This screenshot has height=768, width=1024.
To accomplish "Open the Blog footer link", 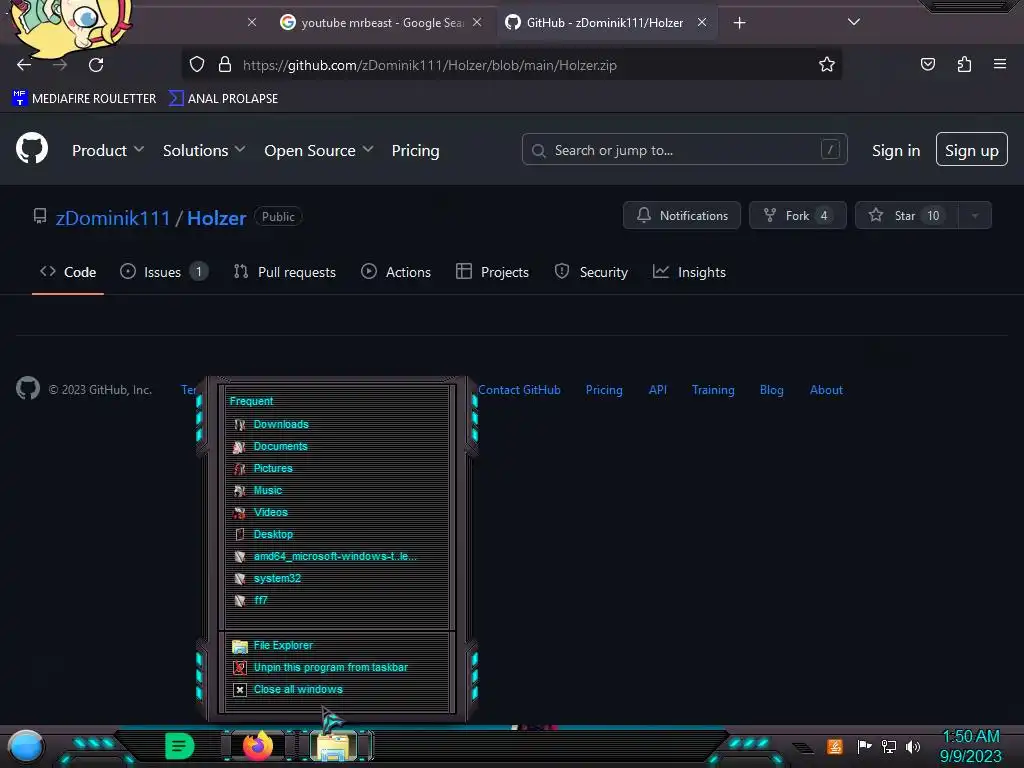I will [x=771, y=390].
